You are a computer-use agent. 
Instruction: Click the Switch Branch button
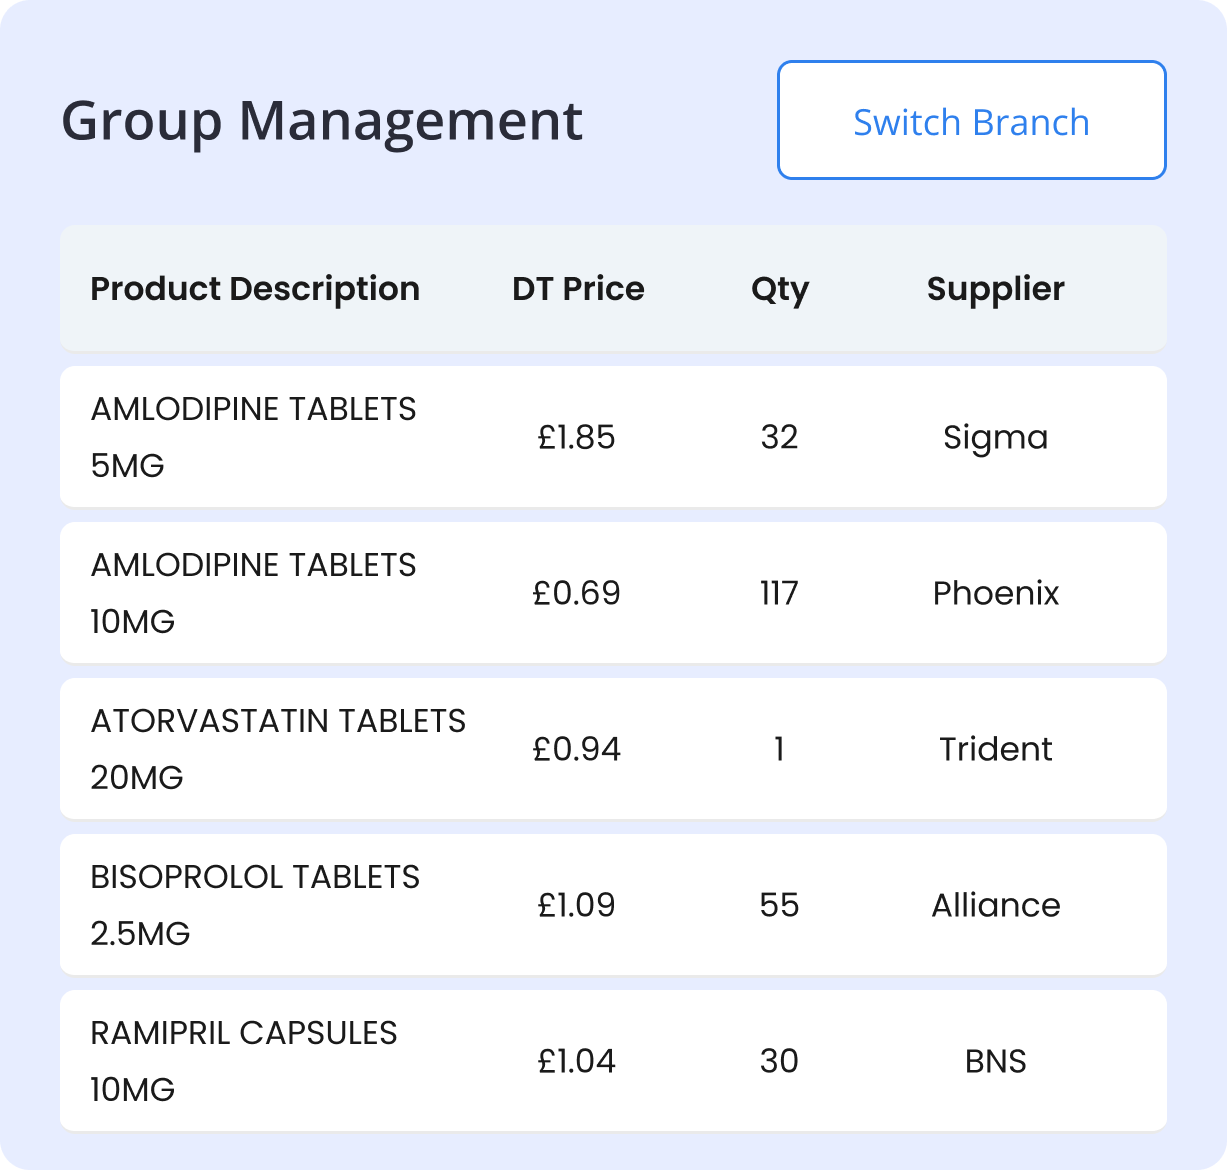[971, 120]
